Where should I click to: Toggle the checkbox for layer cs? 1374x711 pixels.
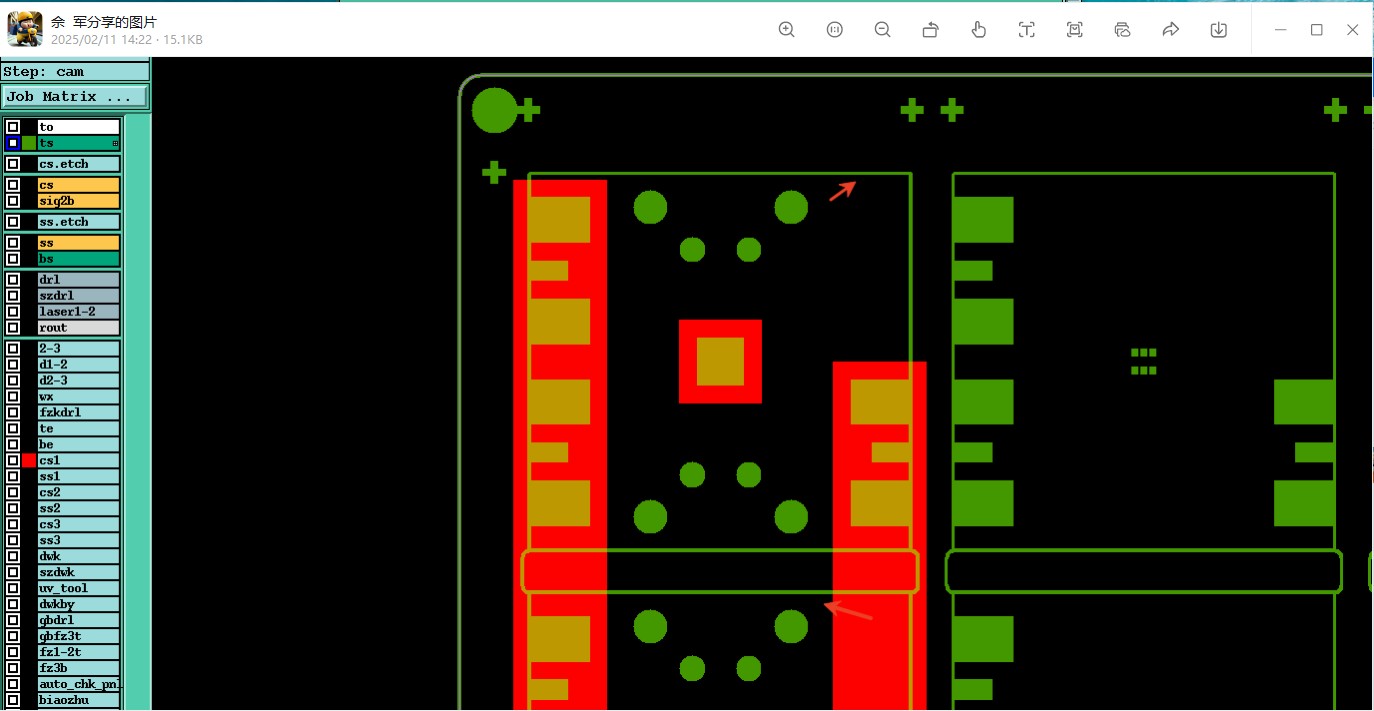point(13,185)
